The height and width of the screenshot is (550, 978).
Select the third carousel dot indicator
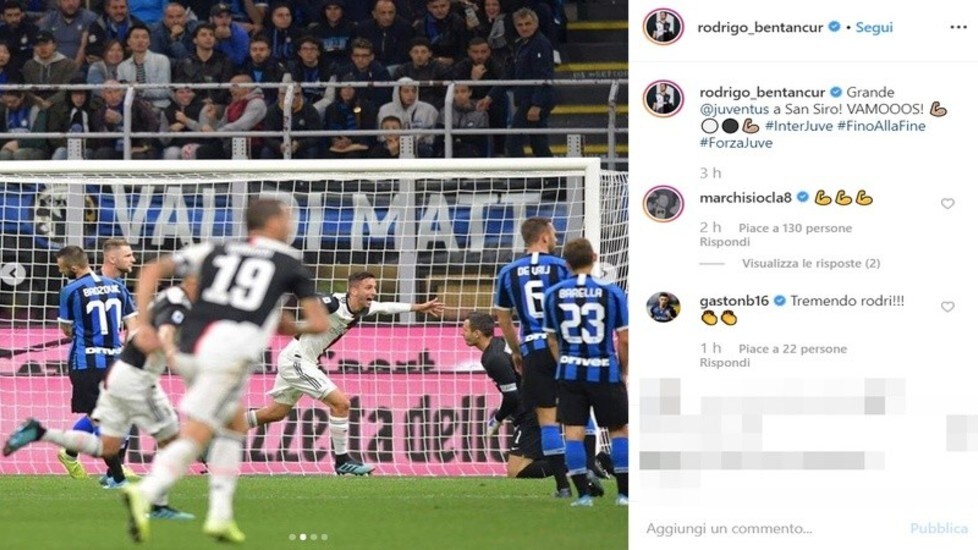pyautogui.click(x=314, y=537)
